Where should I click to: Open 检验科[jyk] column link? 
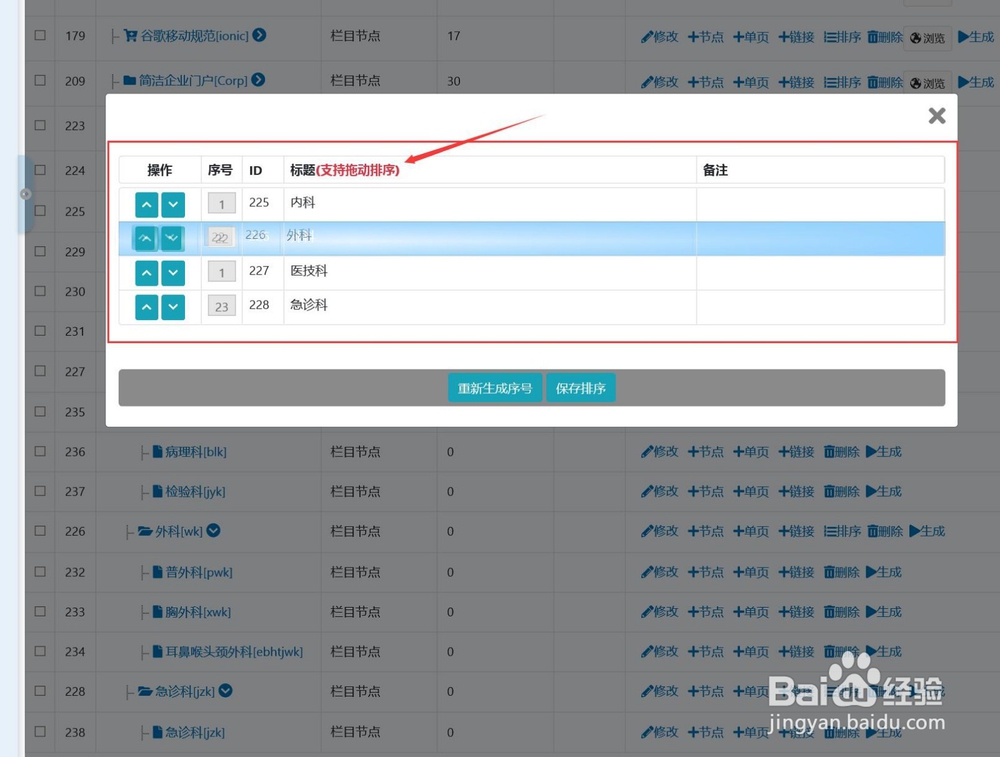(x=195, y=492)
